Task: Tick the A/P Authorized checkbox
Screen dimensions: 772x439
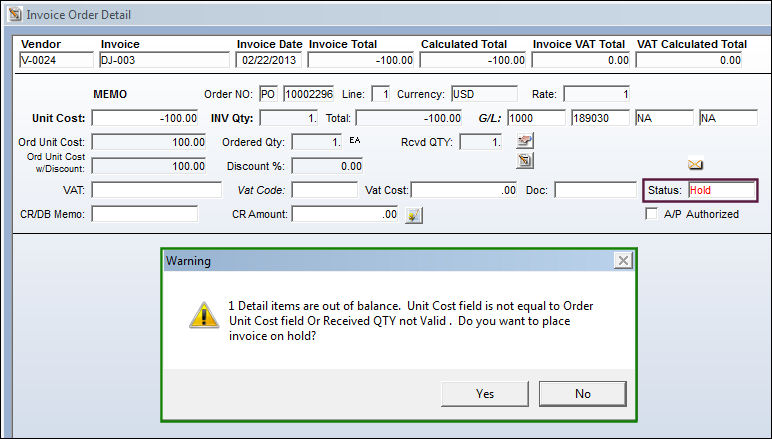Action: point(651,214)
